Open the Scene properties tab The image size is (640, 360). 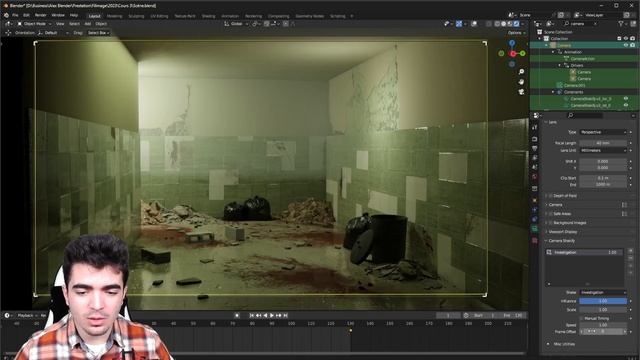(535, 167)
